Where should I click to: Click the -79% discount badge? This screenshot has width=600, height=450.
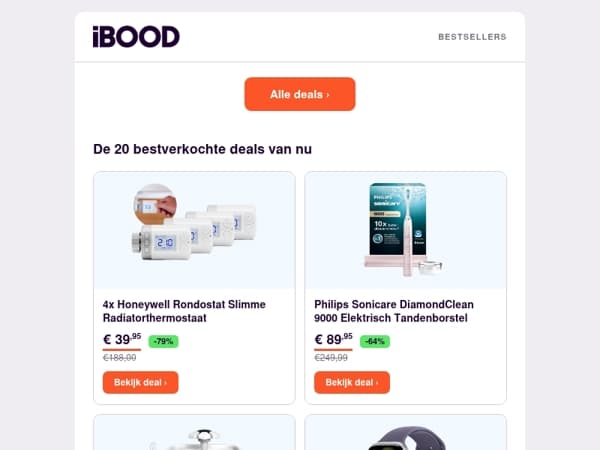[x=163, y=341]
